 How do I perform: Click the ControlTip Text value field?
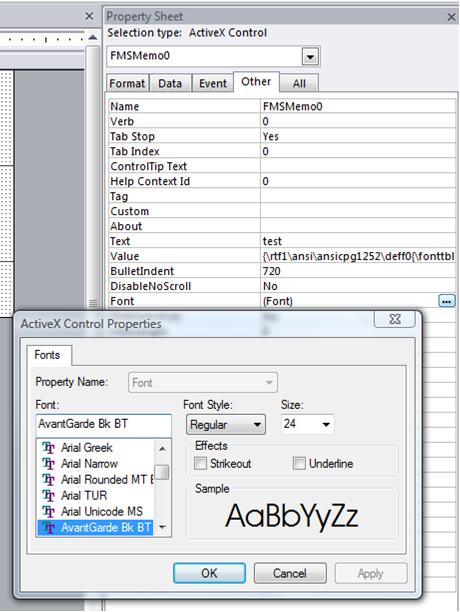coord(358,166)
